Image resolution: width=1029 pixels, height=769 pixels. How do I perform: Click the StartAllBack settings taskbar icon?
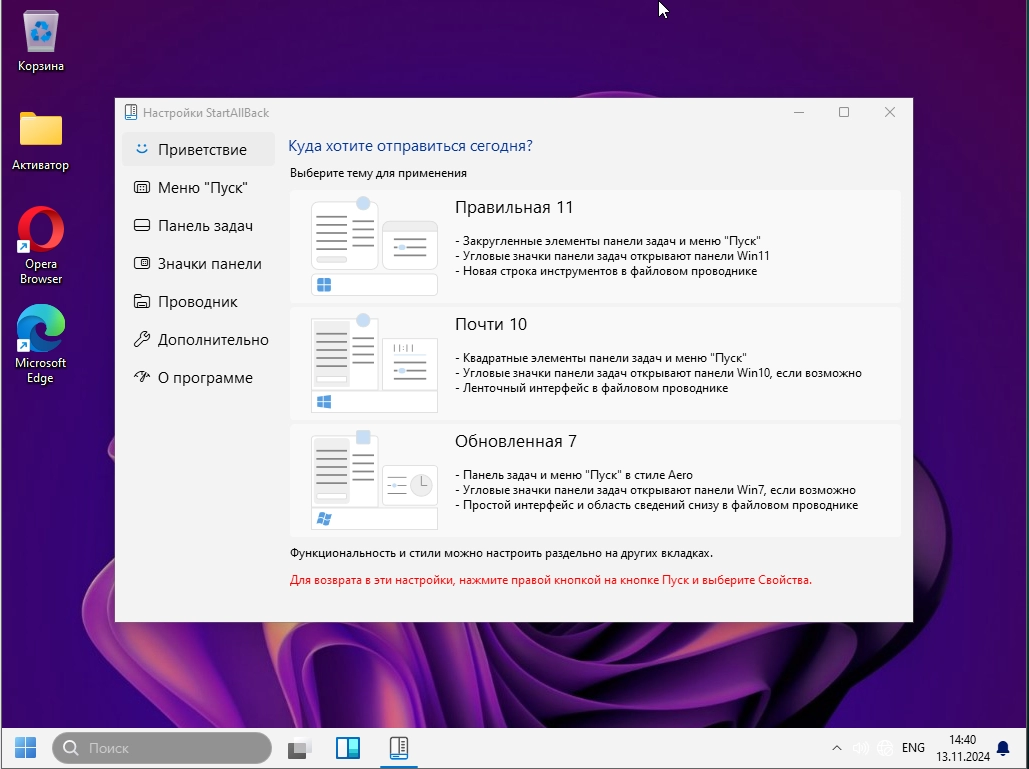coord(398,748)
